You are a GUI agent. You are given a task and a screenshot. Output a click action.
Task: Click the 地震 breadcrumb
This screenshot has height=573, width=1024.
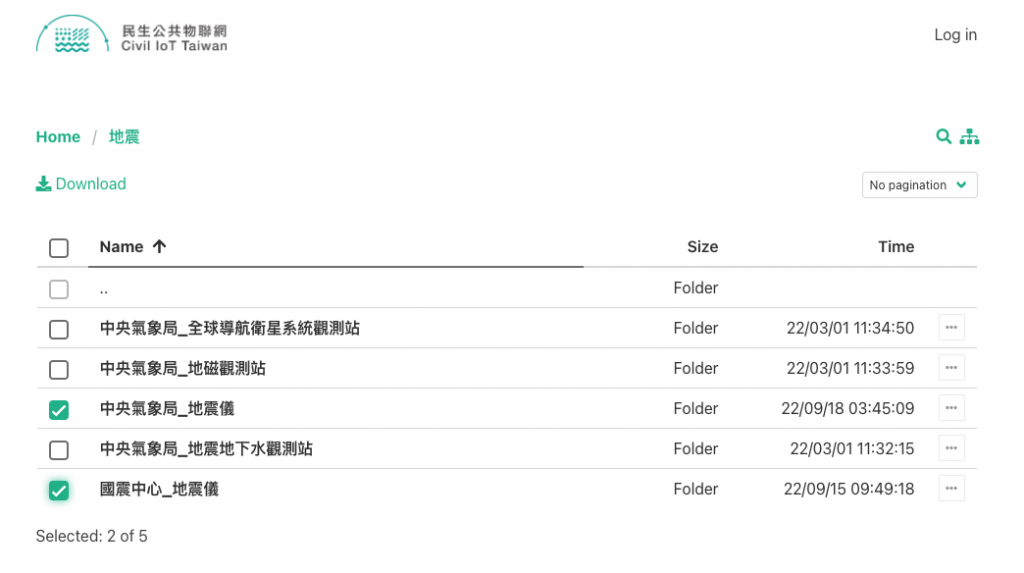(x=124, y=137)
